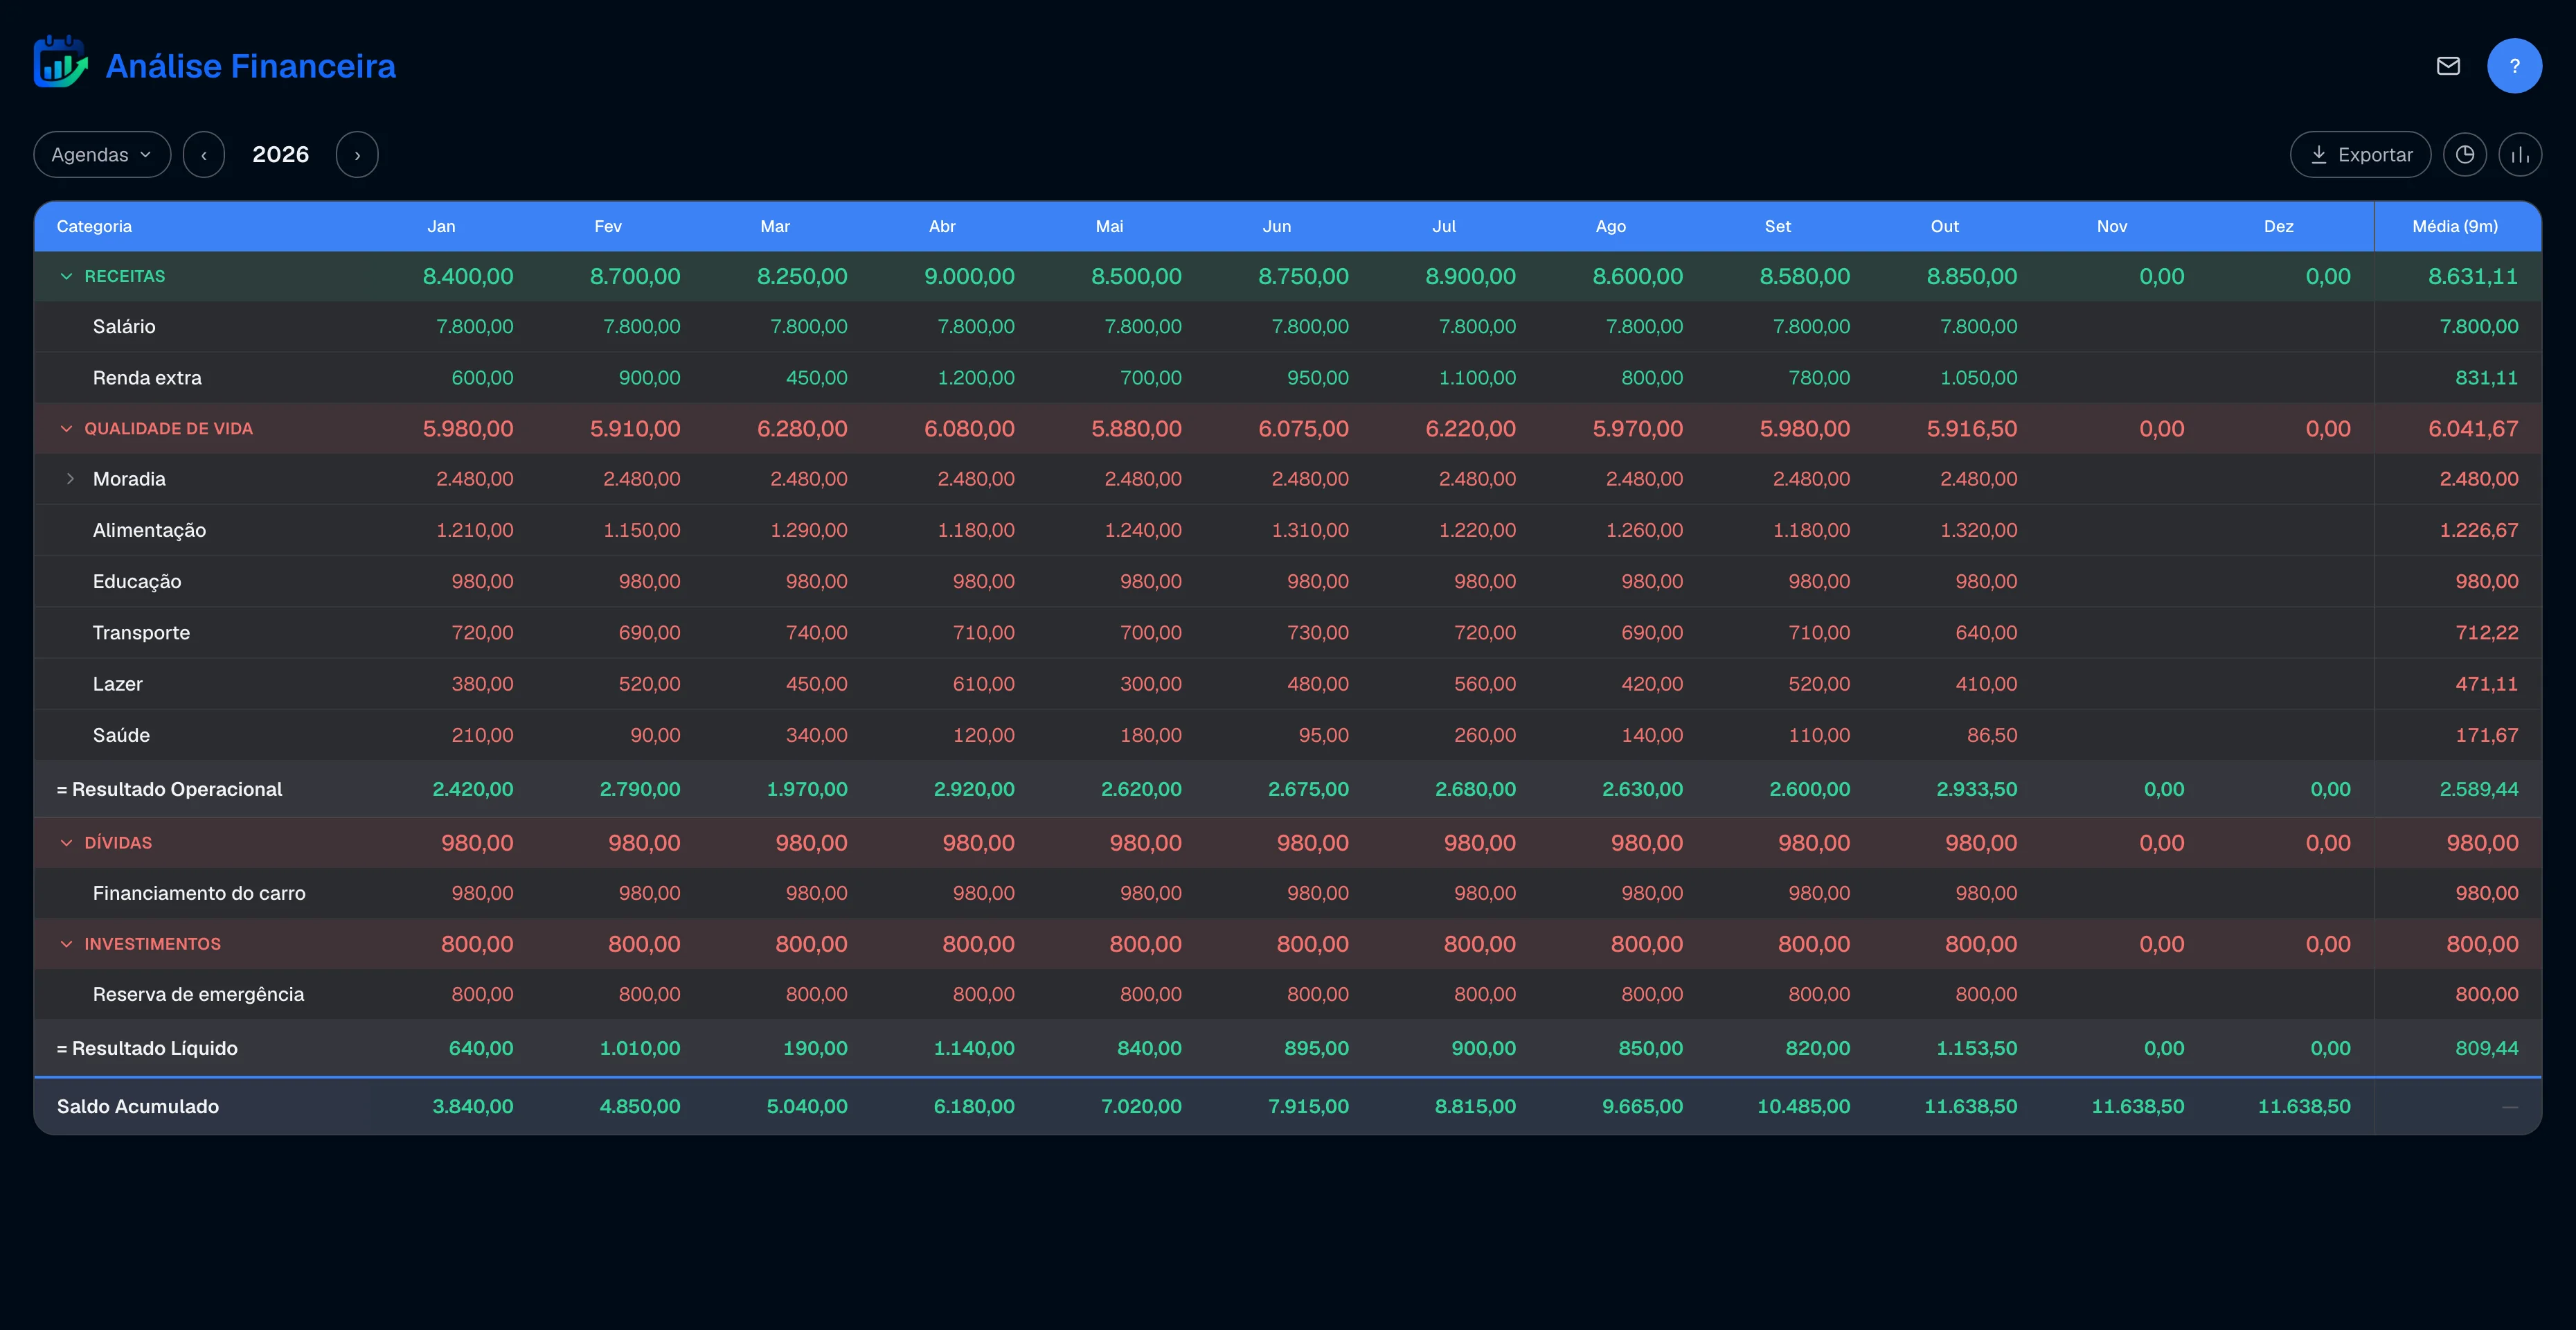Viewport: 2576px width, 1330px height.
Task: Select Reserva de emergência row label
Action: pos(198,995)
